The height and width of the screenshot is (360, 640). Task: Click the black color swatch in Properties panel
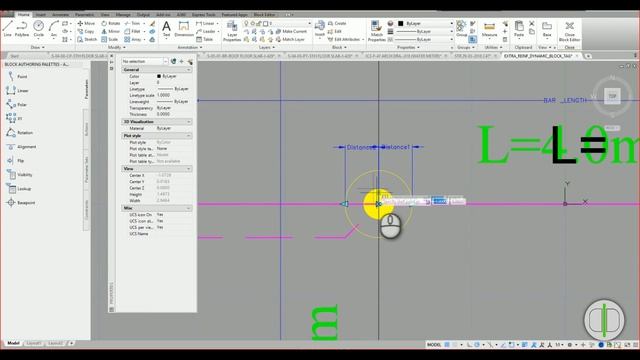[x=159, y=76]
